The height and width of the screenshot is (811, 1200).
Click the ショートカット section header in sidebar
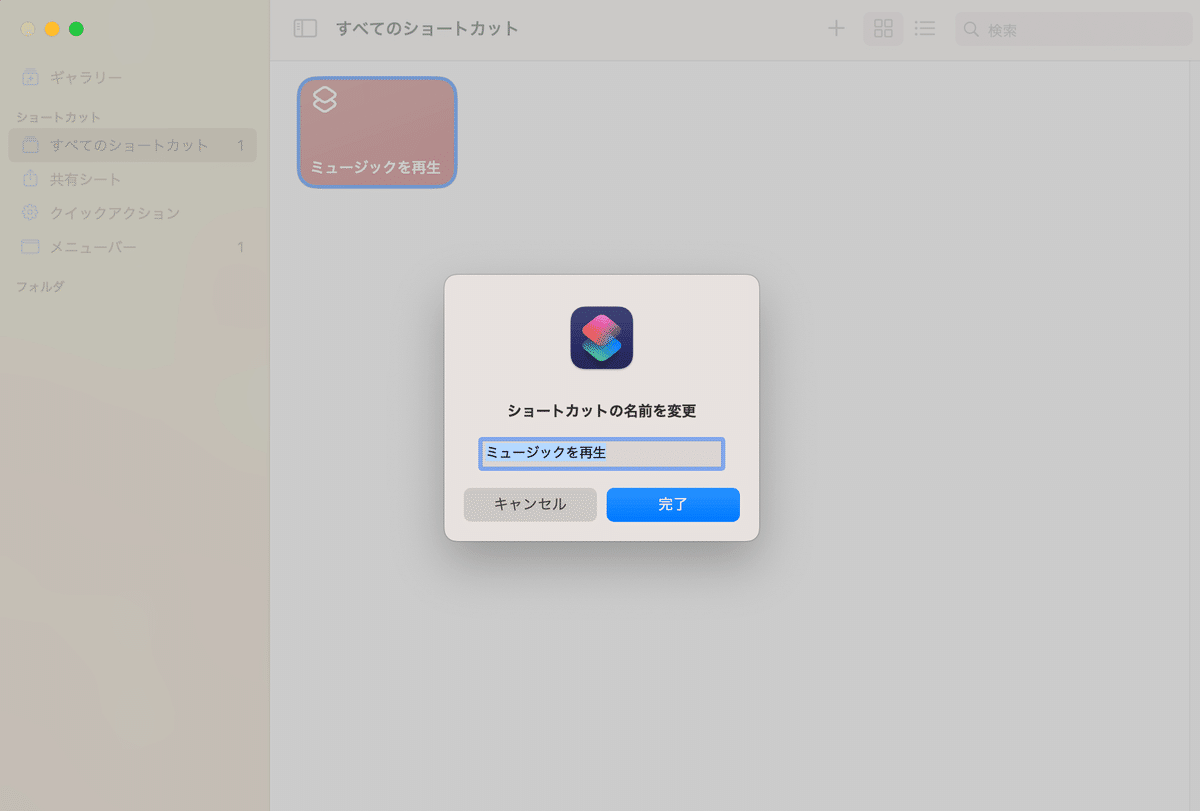58,117
